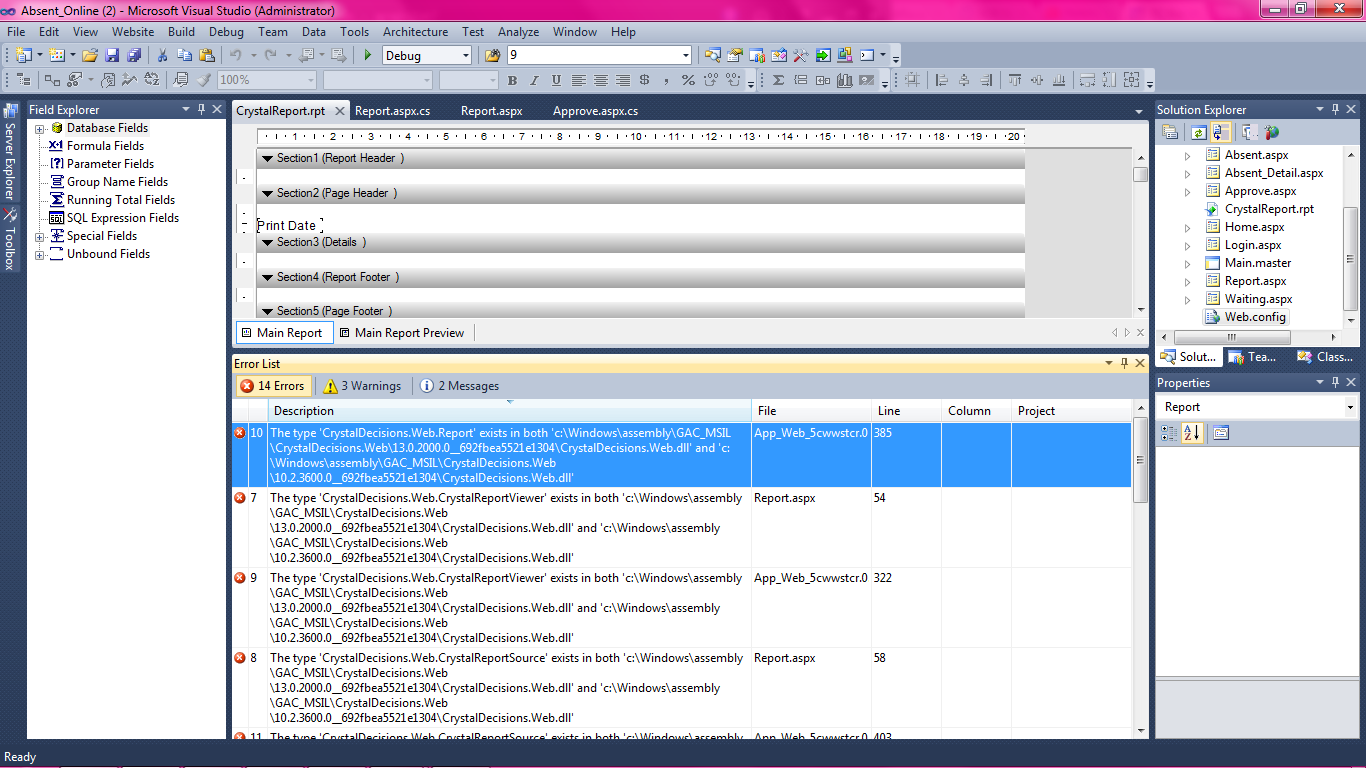Click the Paste clipboard icon
This screenshot has height=768, width=1366.
(x=207, y=56)
